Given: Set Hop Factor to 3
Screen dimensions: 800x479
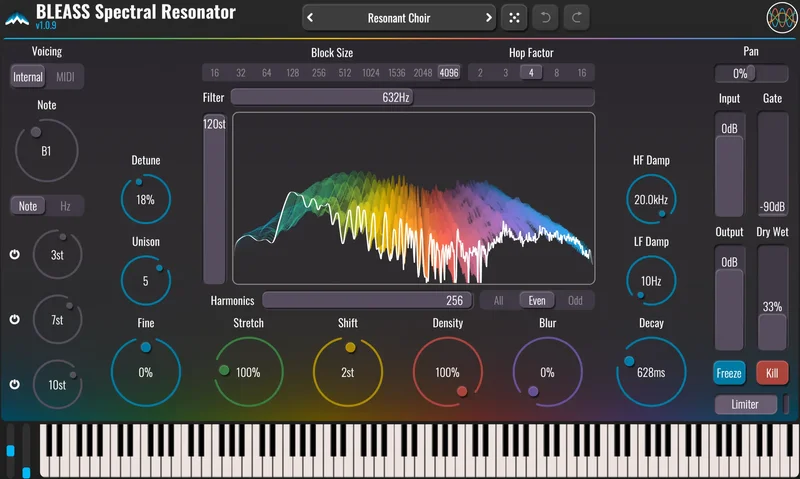Looking at the screenshot, I should [506, 73].
